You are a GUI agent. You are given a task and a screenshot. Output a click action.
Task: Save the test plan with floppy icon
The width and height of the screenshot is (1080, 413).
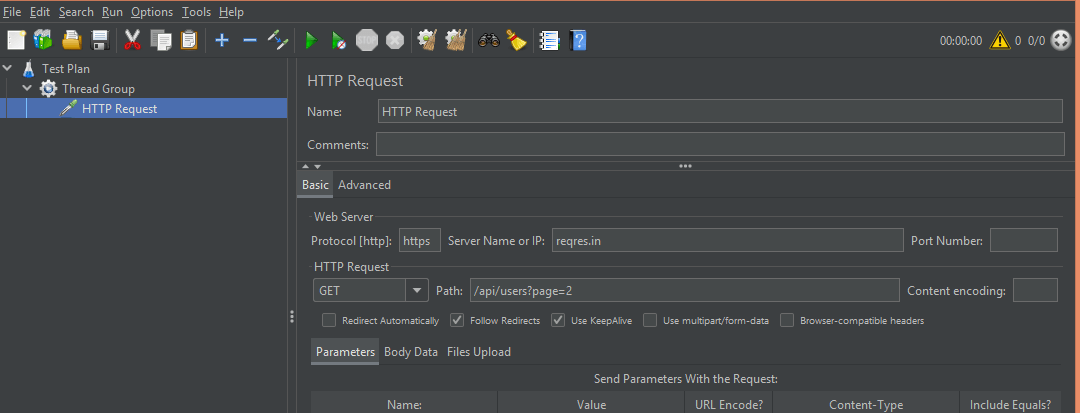click(101, 41)
